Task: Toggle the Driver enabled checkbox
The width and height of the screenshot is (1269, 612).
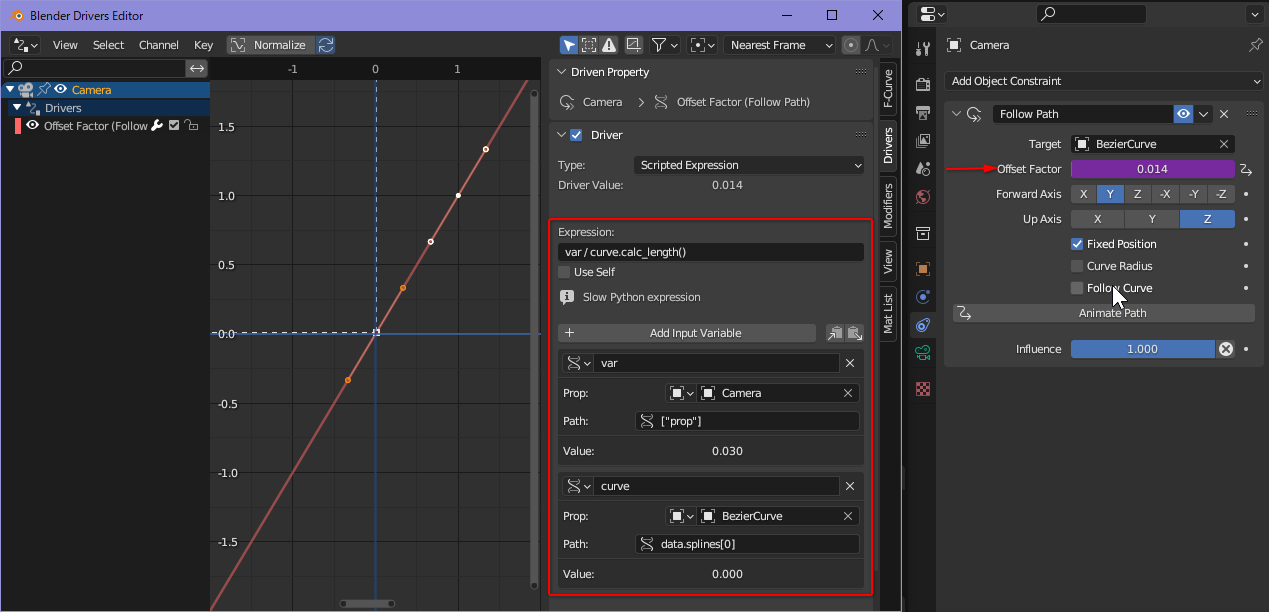Action: pos(576,135)
